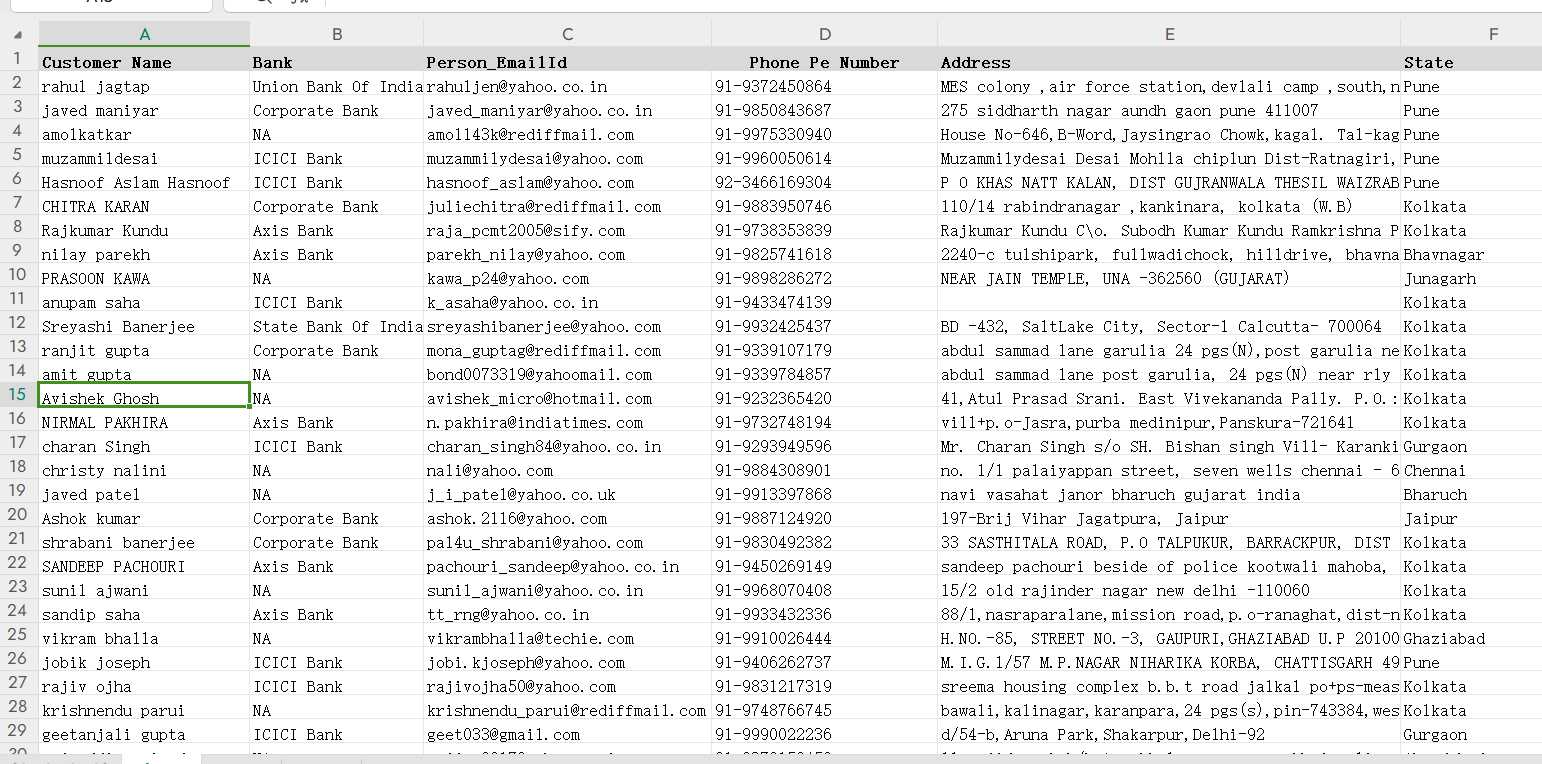Click the Bhavnagar state cell
The height and width of the screenshot is (764, 1542).
[x=1471, y=255]
